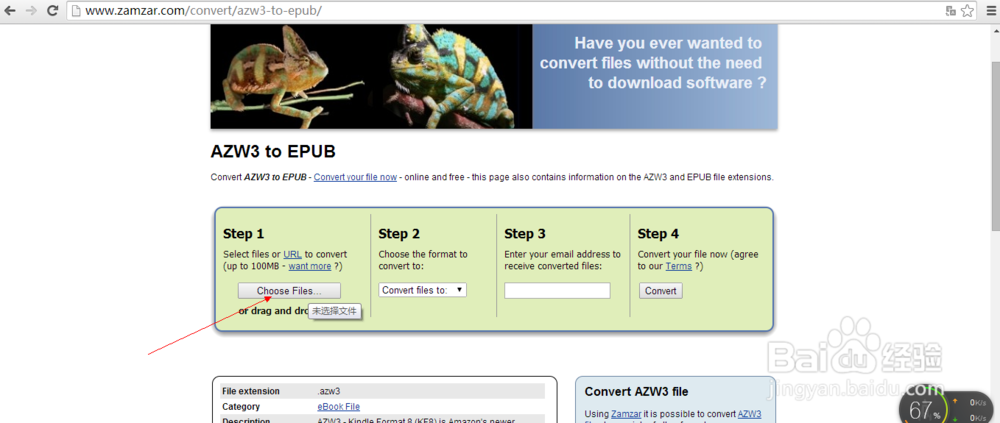
Task: Click the 'AZW3 to EPUB' heading
Action: click(273, 152)
